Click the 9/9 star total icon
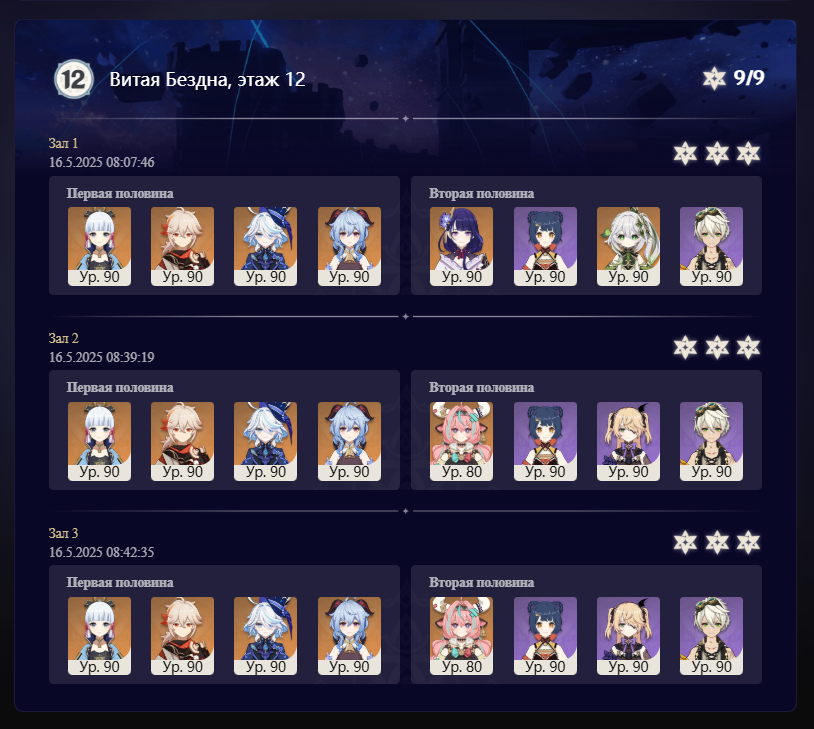This screenshot has width=814, height=729. pyautogui.click(x=714, y=79)
